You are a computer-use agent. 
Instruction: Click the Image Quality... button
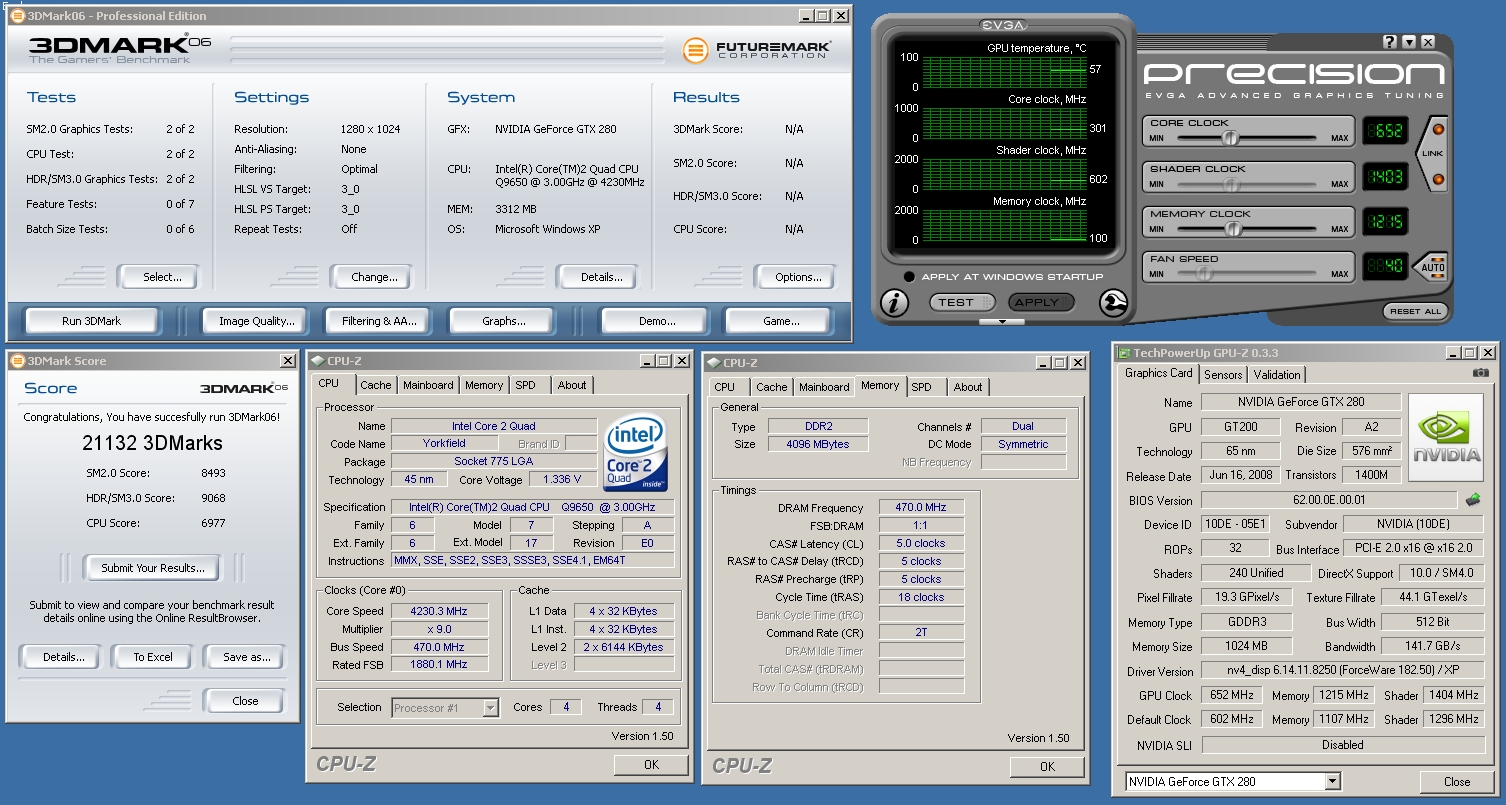[x=257, y=321]
